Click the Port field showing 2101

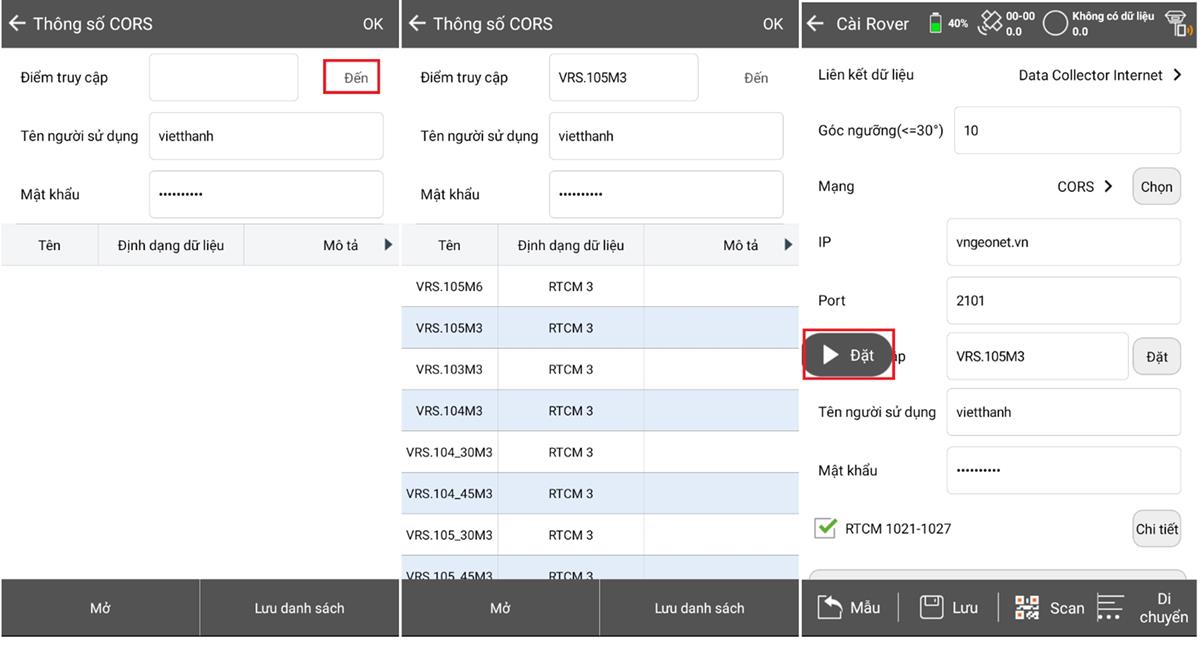coord(1063,300)
